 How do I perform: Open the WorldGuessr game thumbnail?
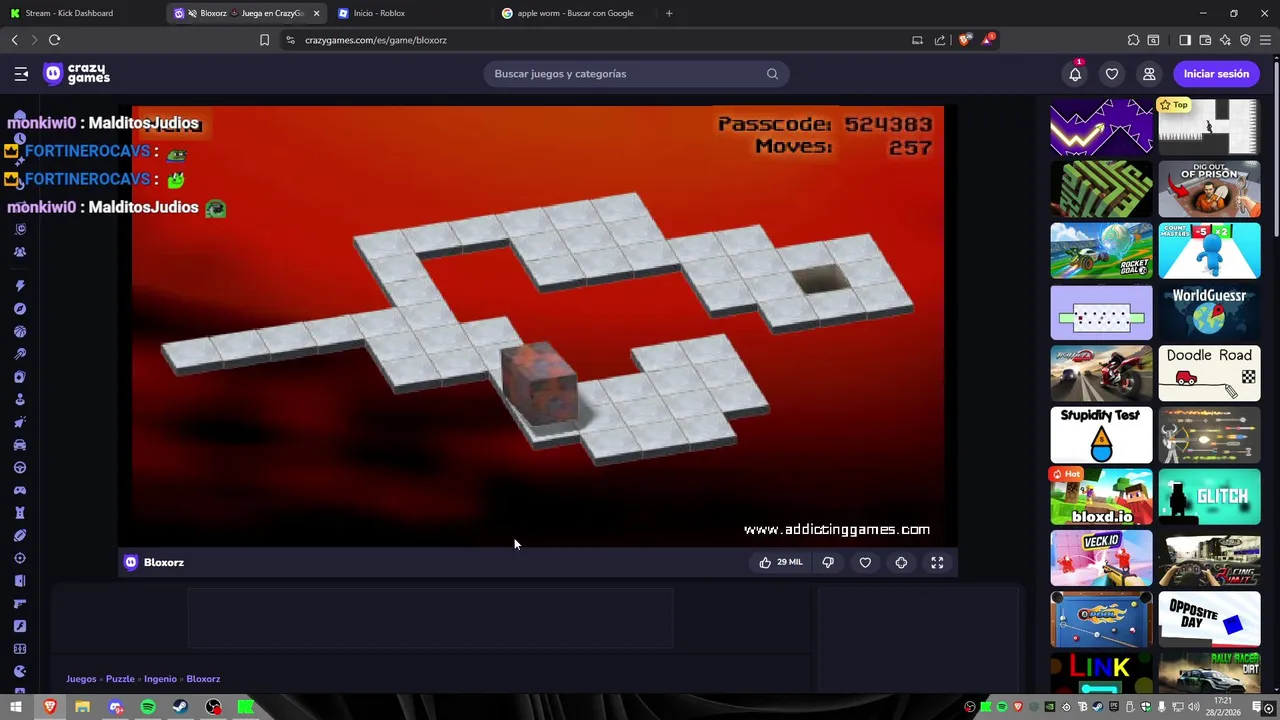coord(1209,312)
